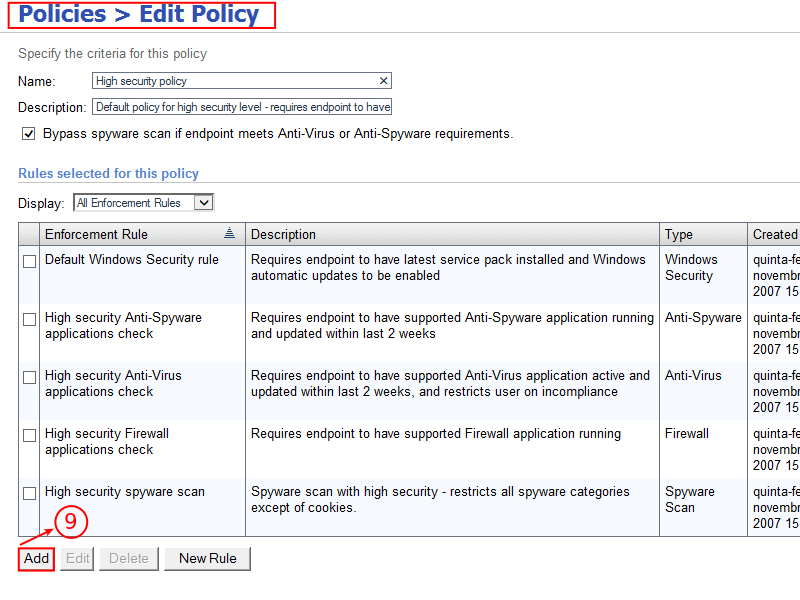Sort by the Created column header

tap(774, 234)
